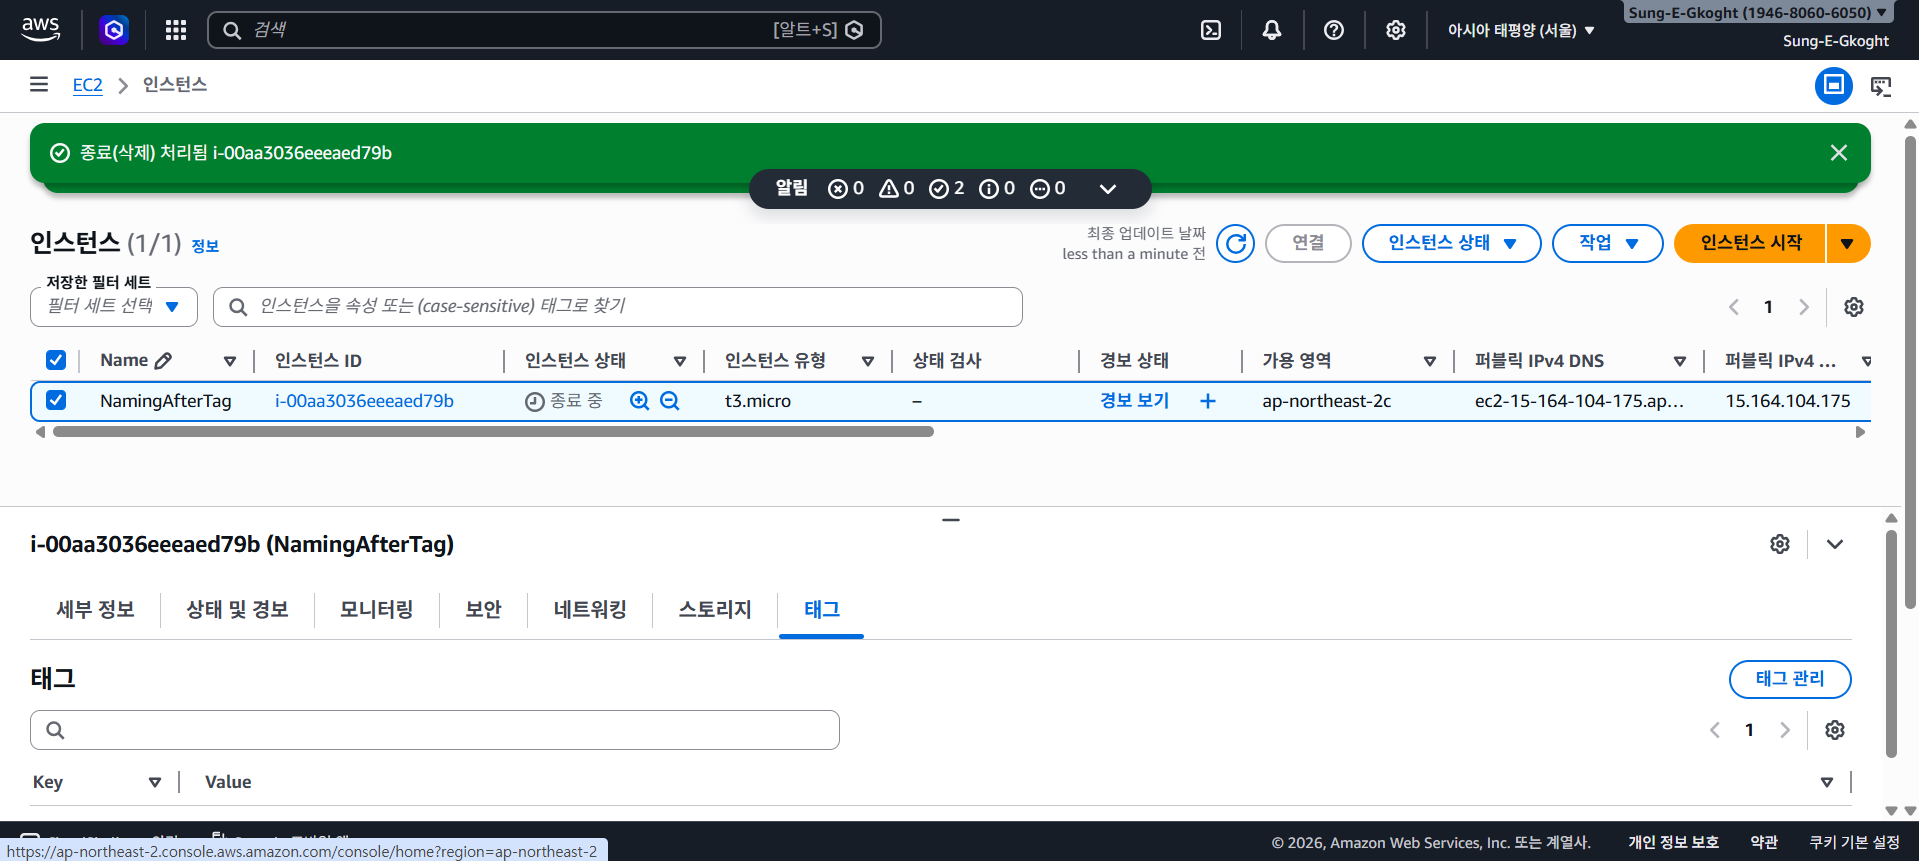Open 개인 정보 보호 footer link
Screen dimensions: 1919x861
tap(1673, 843)
